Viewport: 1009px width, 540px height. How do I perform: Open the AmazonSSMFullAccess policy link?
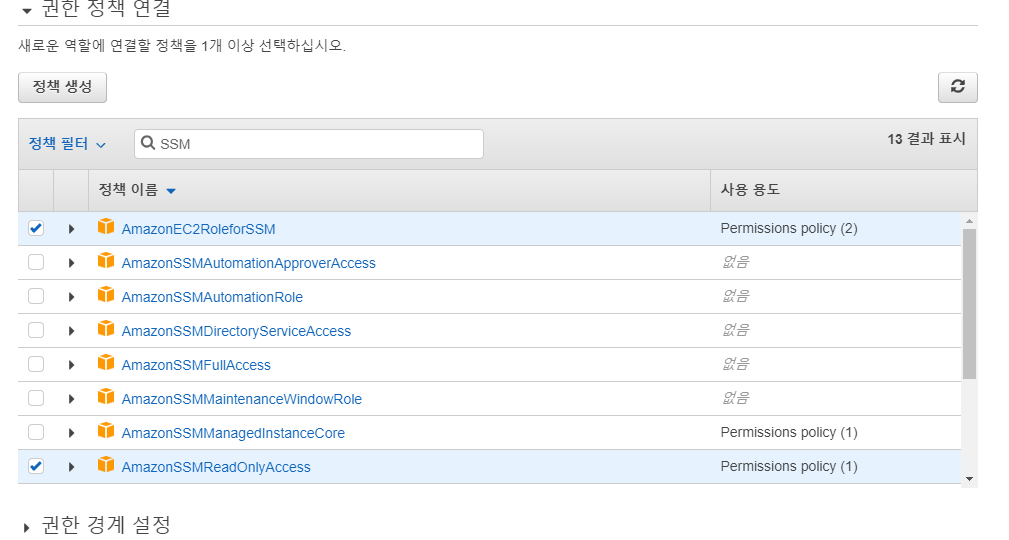(196, 366)
